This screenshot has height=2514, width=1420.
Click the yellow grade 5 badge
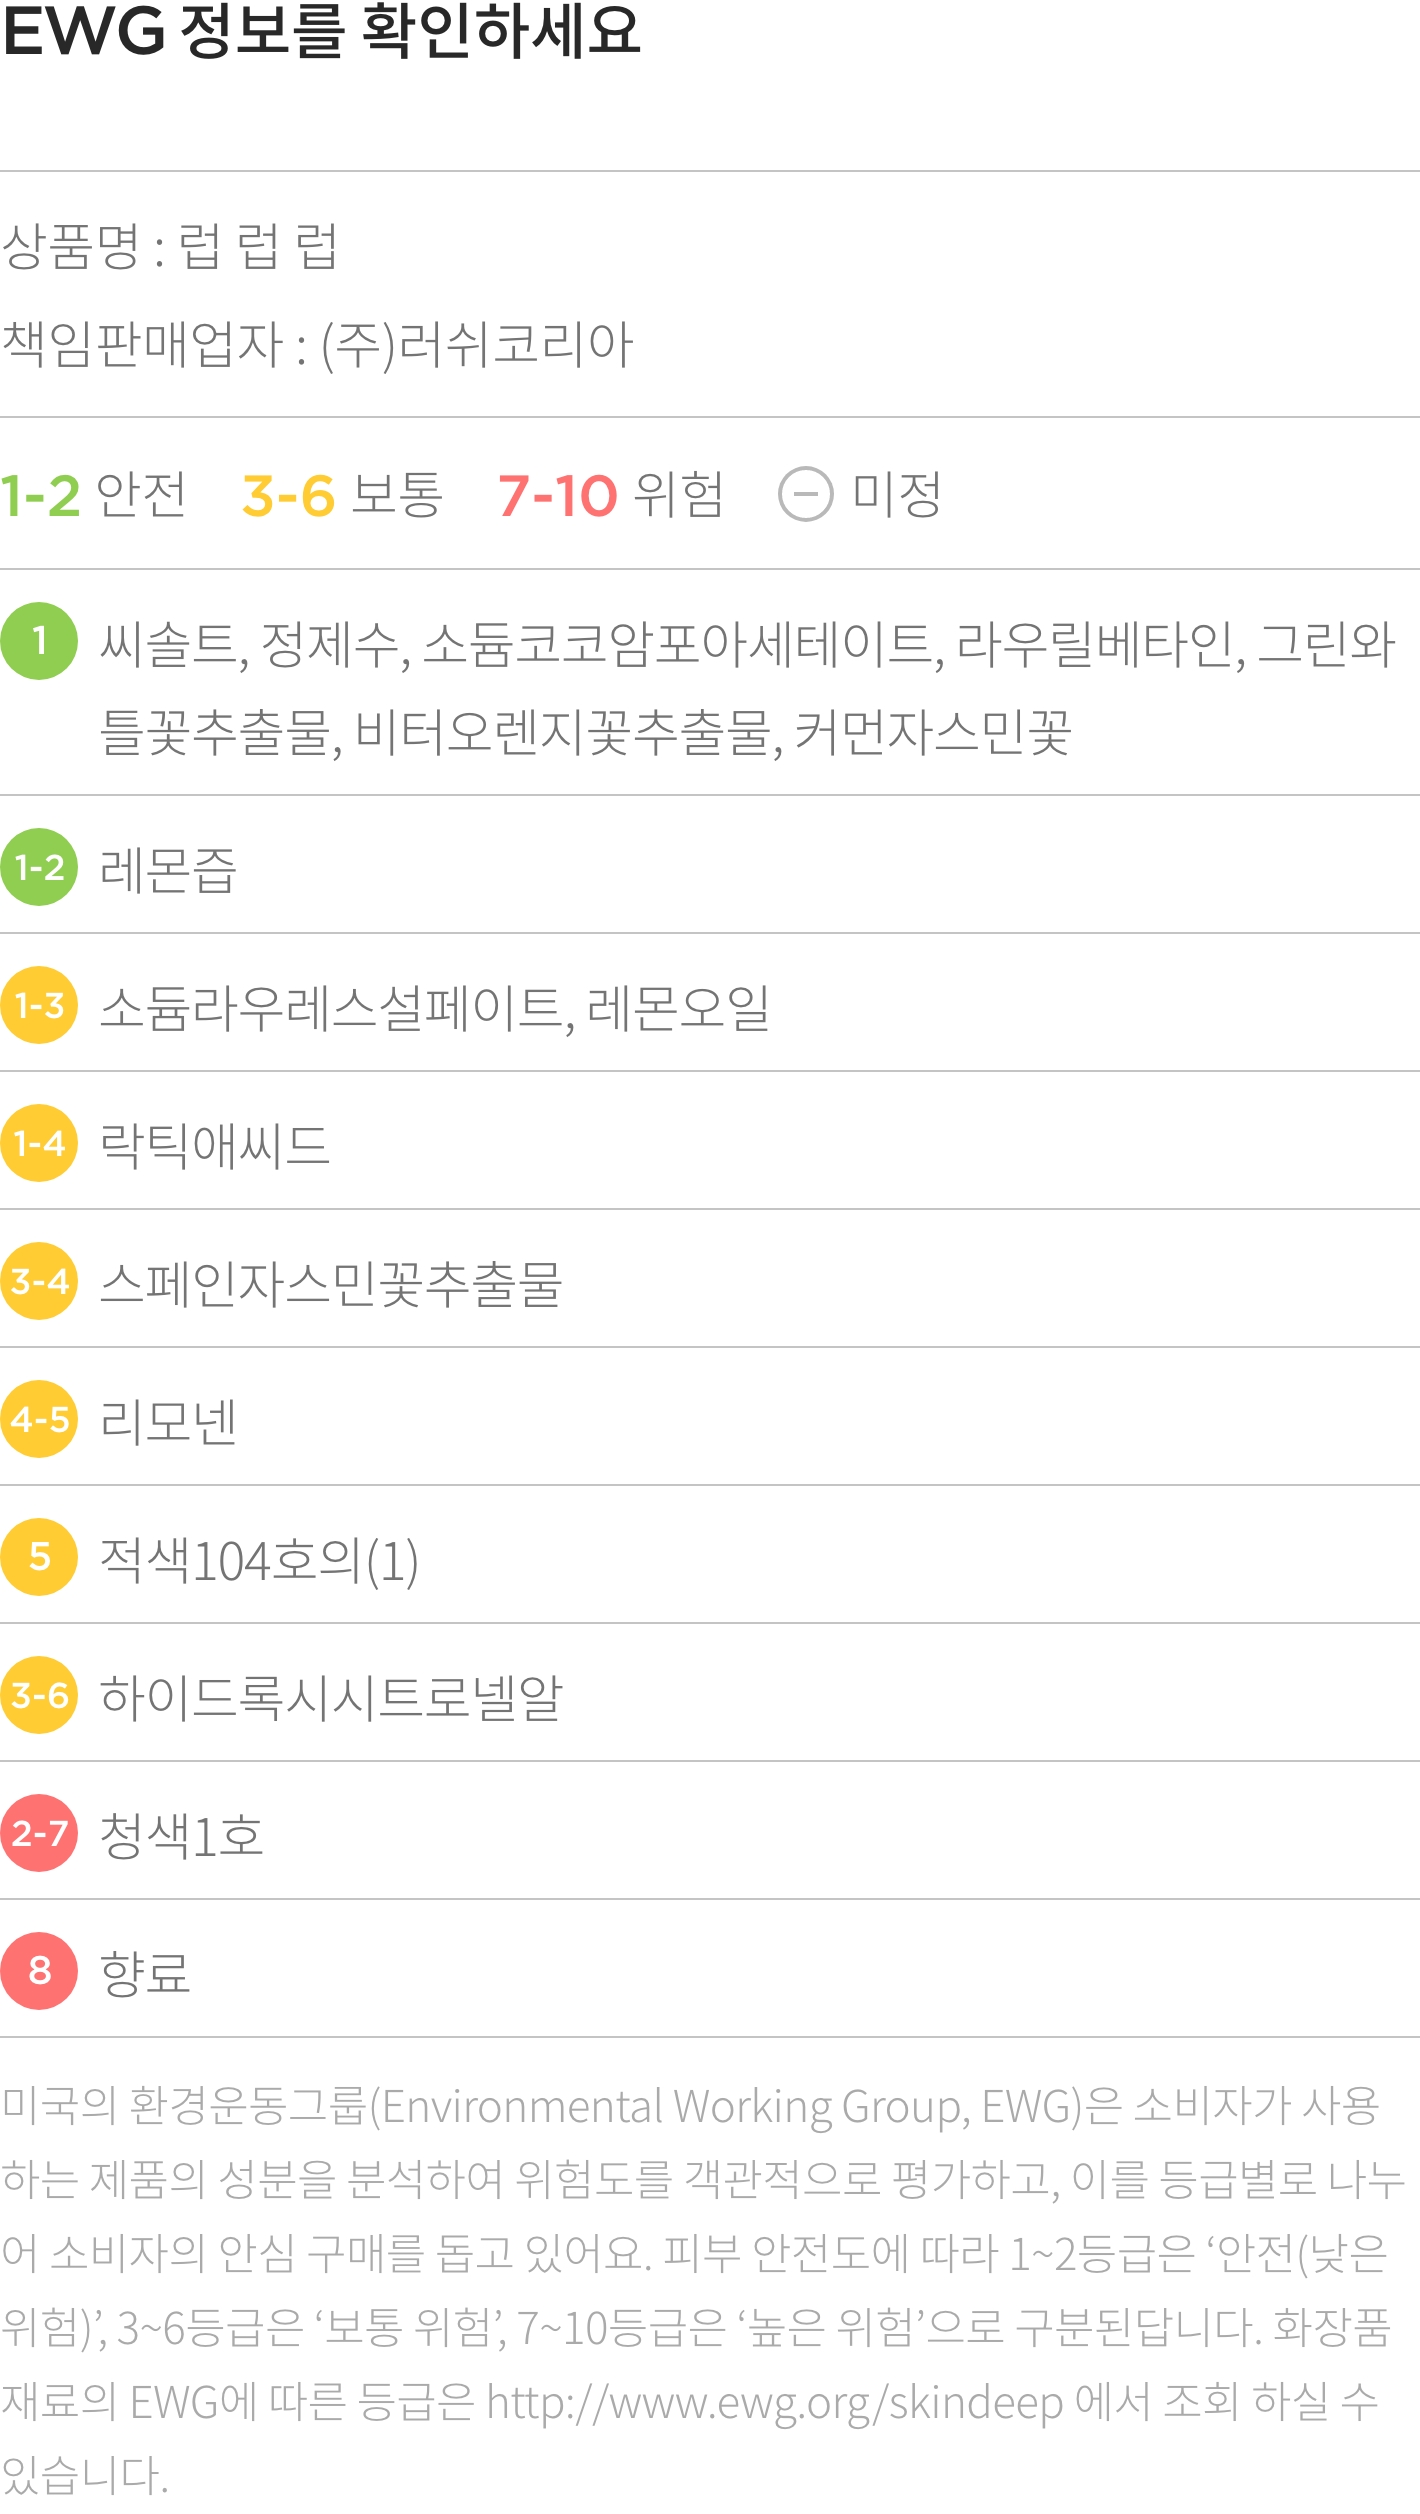tap(39, 1557)
